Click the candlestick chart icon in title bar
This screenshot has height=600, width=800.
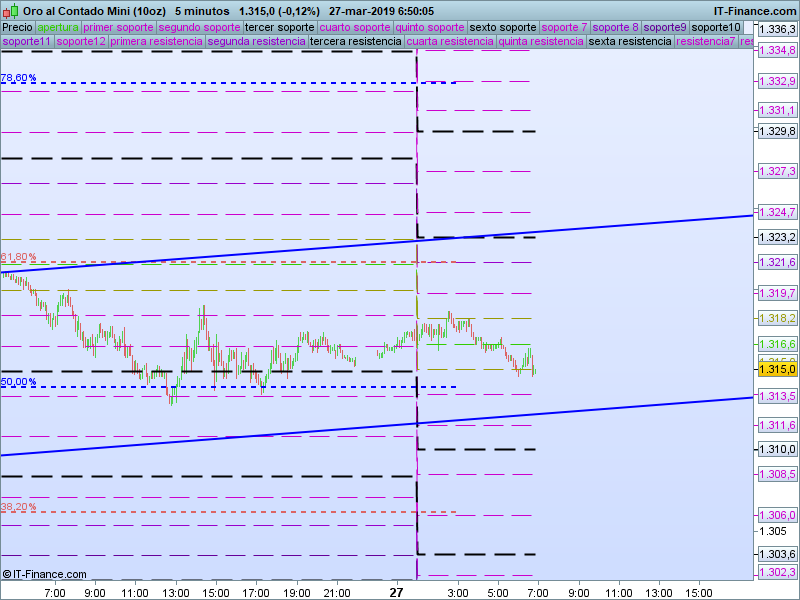pyautogui.click(x=10, y=10)
